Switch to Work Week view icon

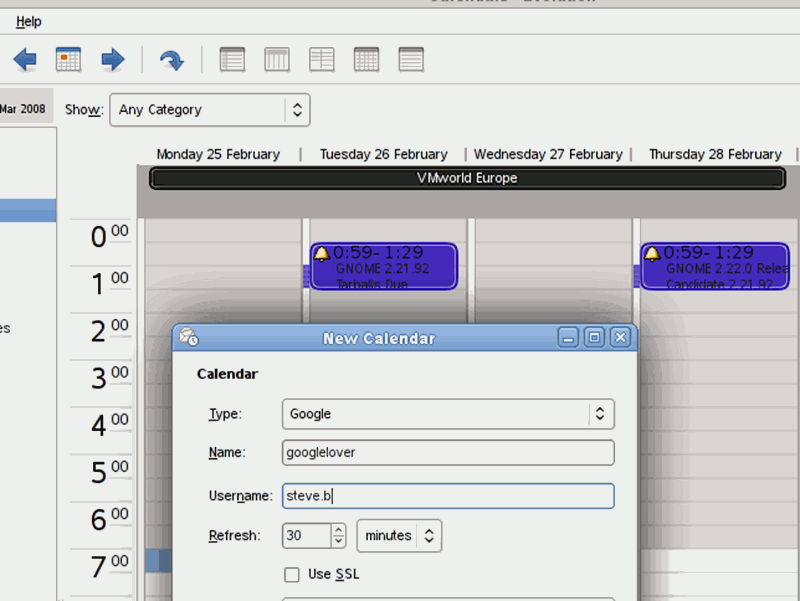click(x=277, y=59)
